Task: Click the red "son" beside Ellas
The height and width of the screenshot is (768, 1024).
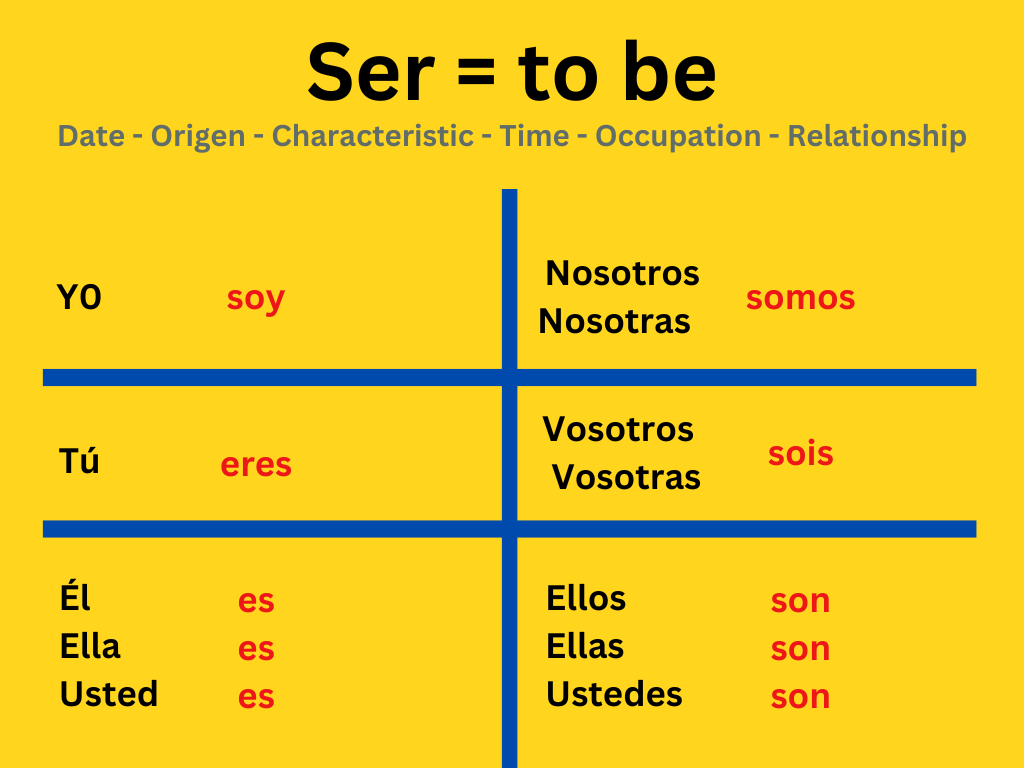Action: click(x=800, y=649)
